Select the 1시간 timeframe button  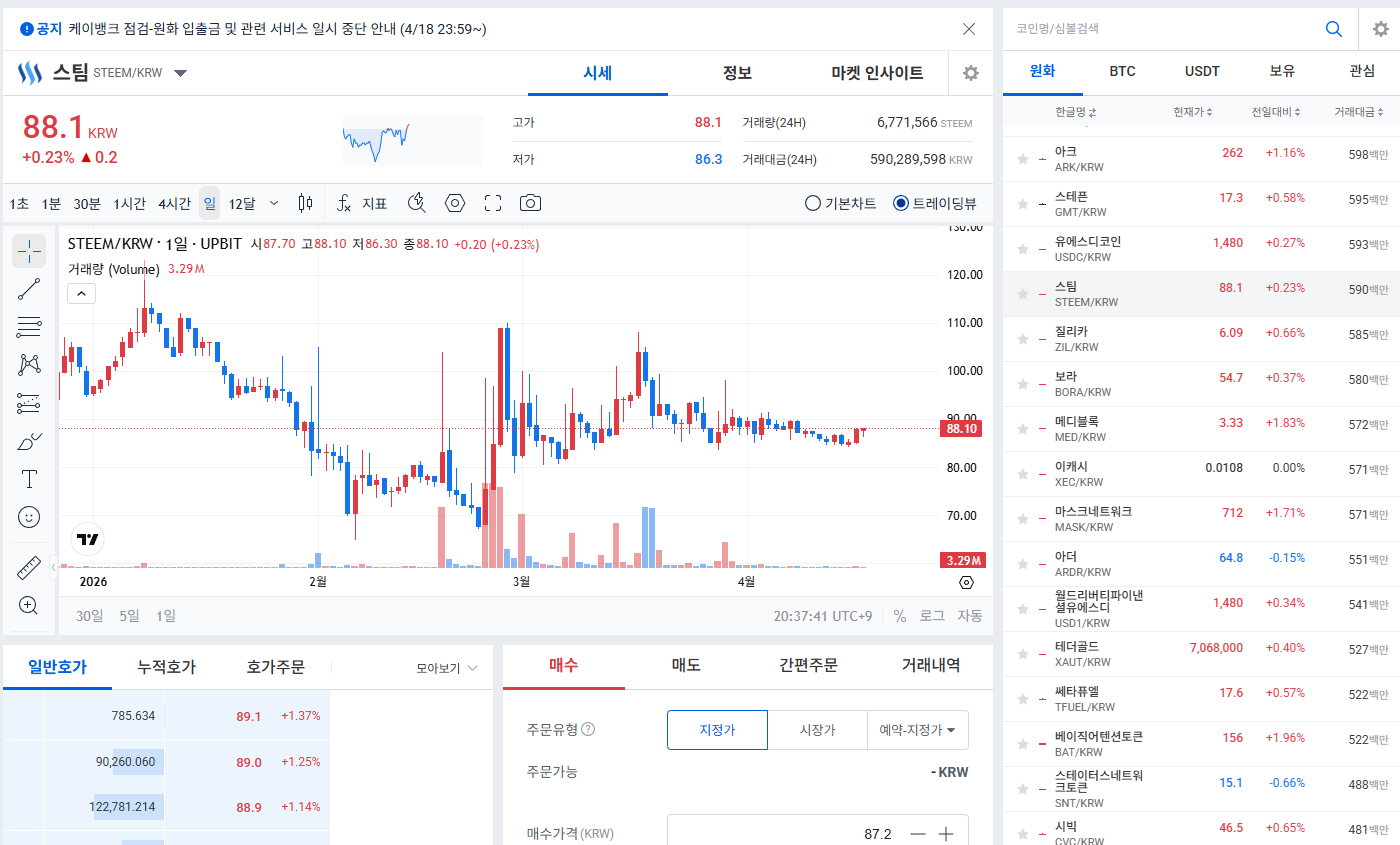129,203
